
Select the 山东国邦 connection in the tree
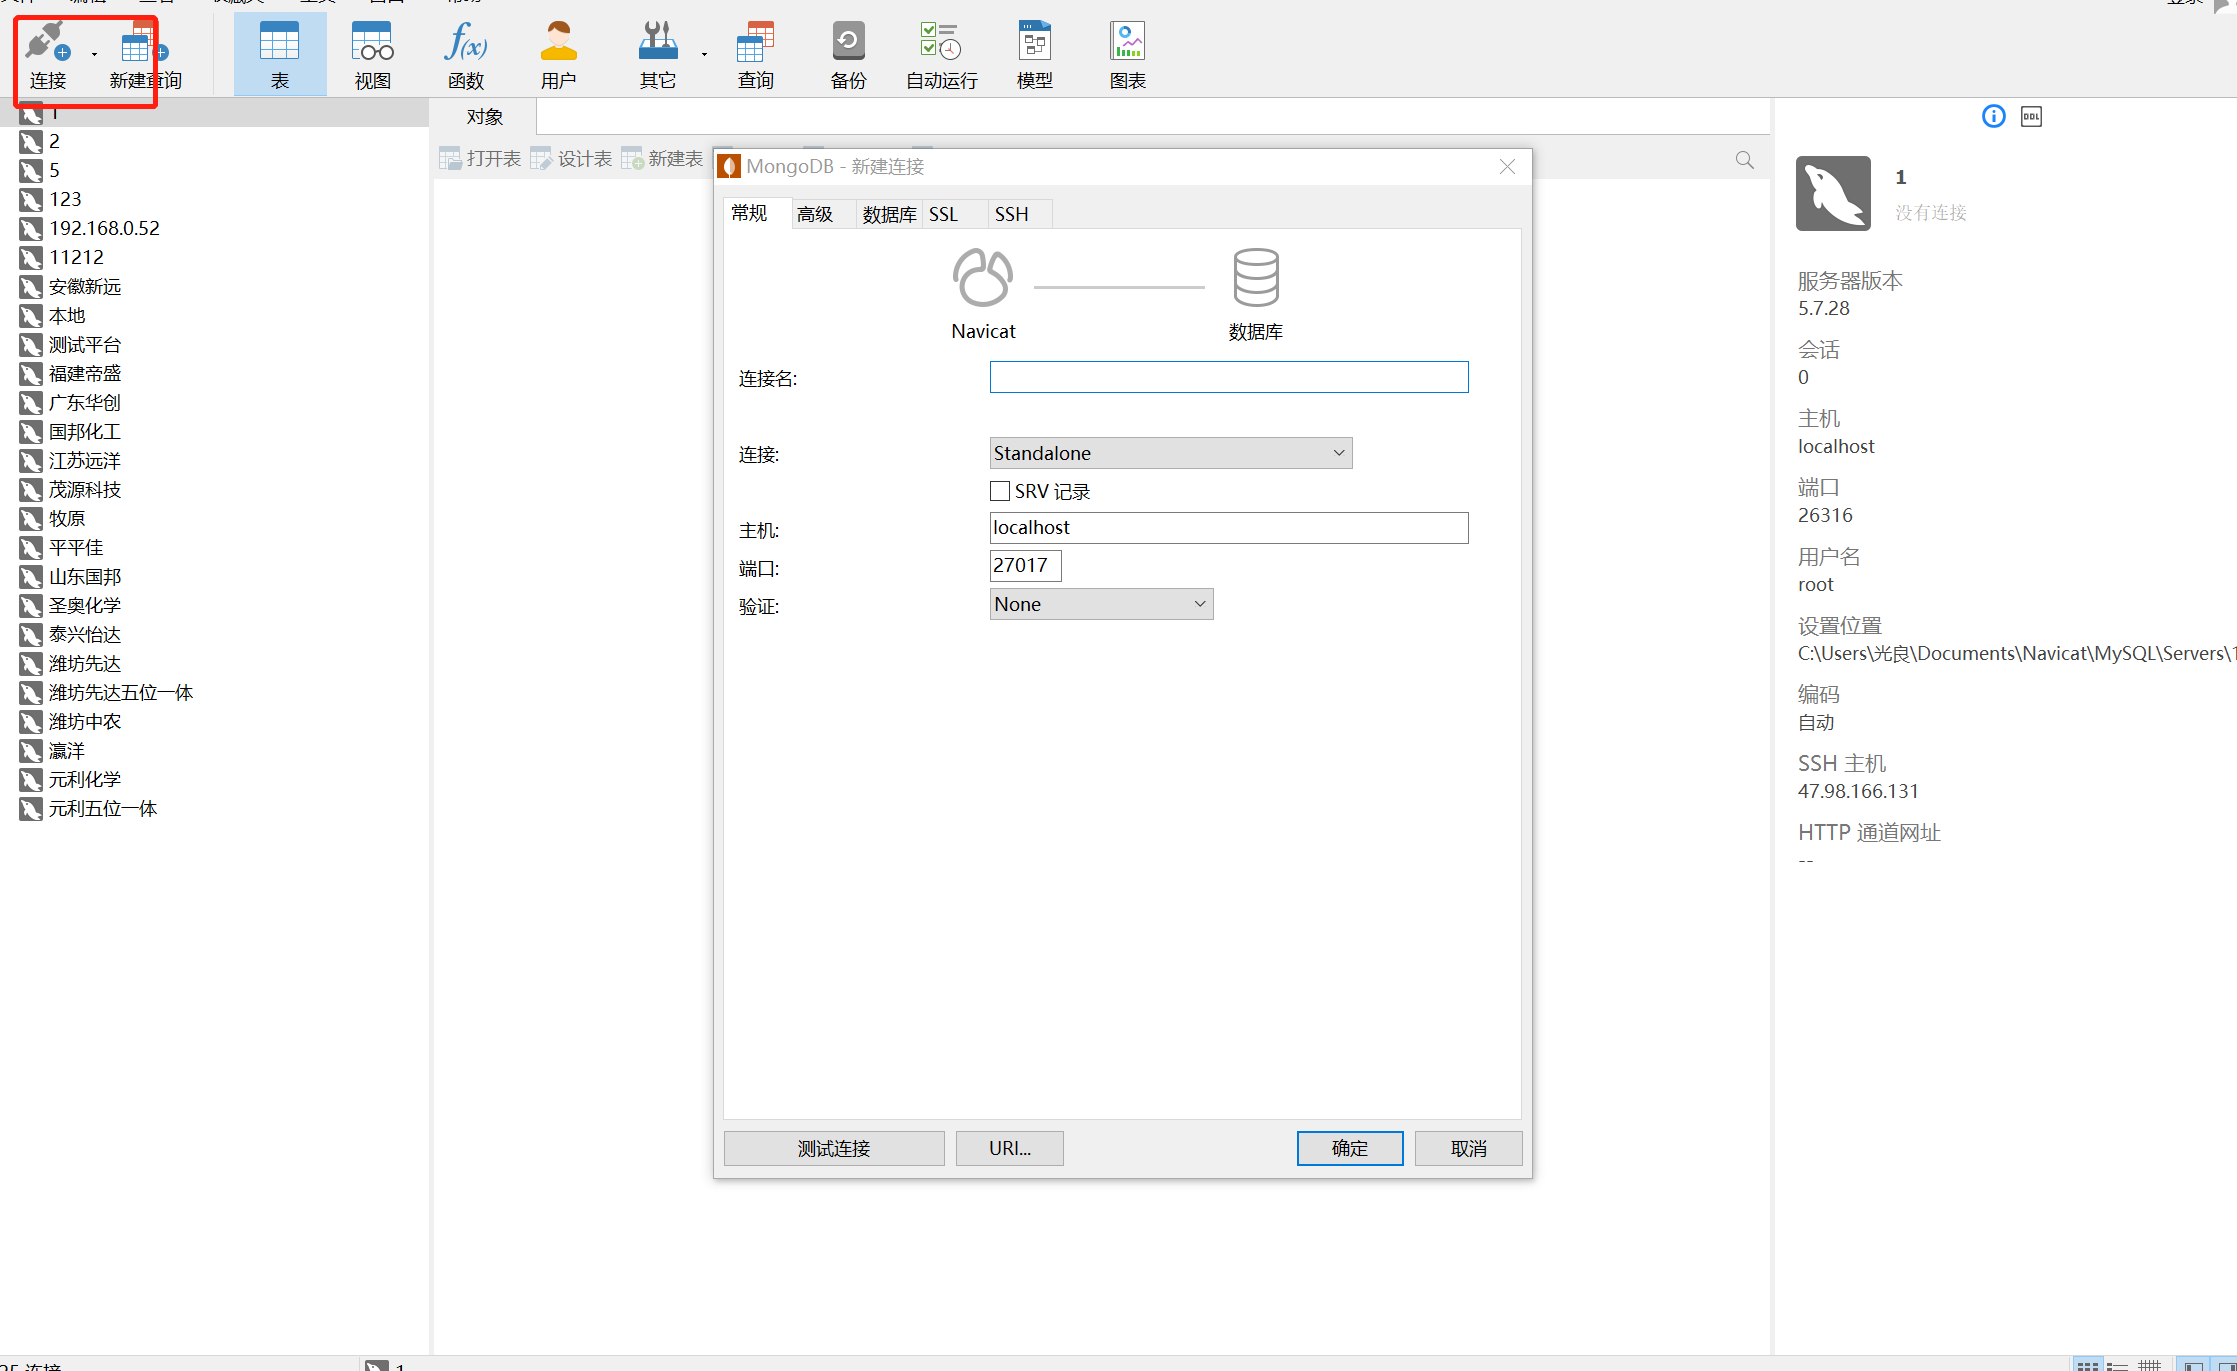pyautogui.click(x=85, y=576)
